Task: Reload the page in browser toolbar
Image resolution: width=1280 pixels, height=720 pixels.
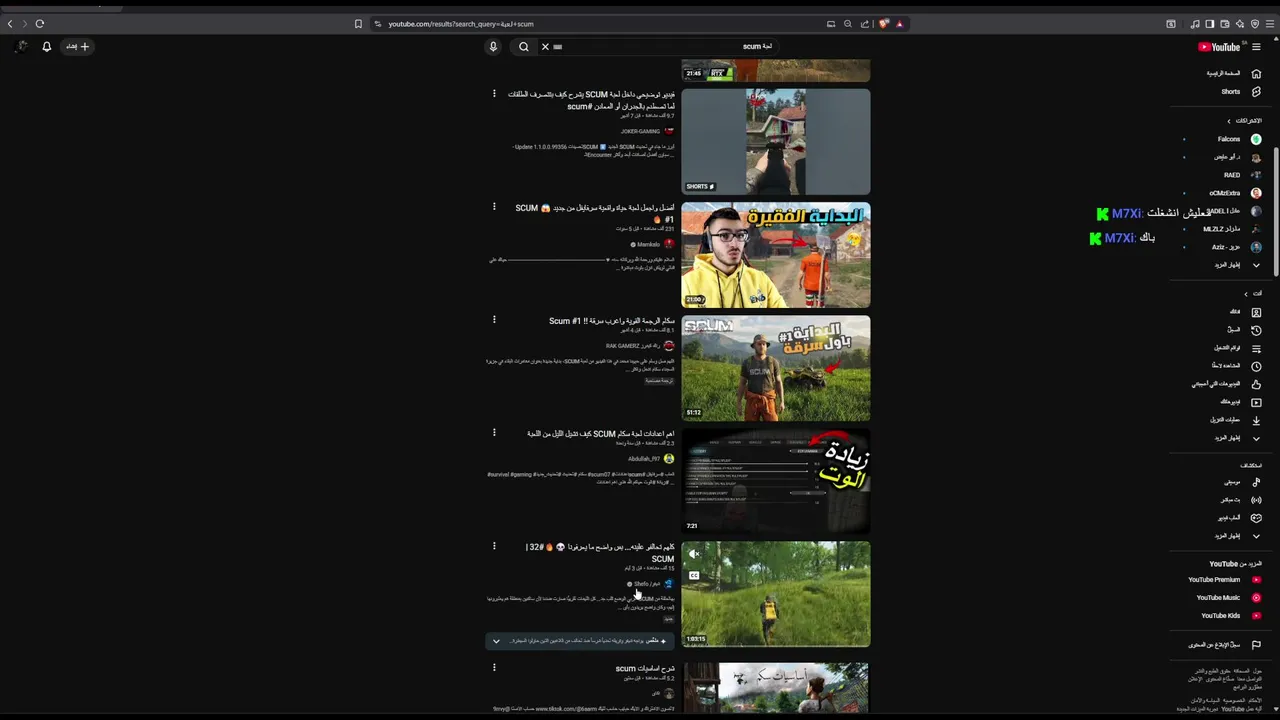Action: click(40, 24)
